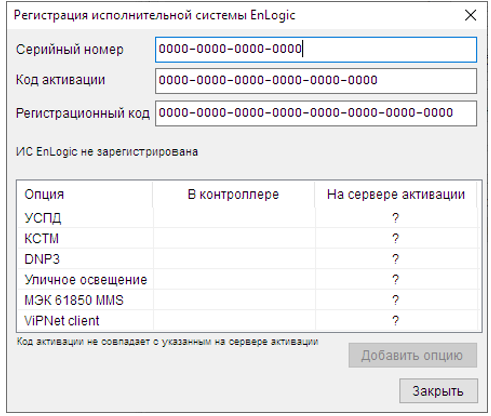Screen dimensions: 491x416
Task: Focus the activation code field
Action: (316, 81)
